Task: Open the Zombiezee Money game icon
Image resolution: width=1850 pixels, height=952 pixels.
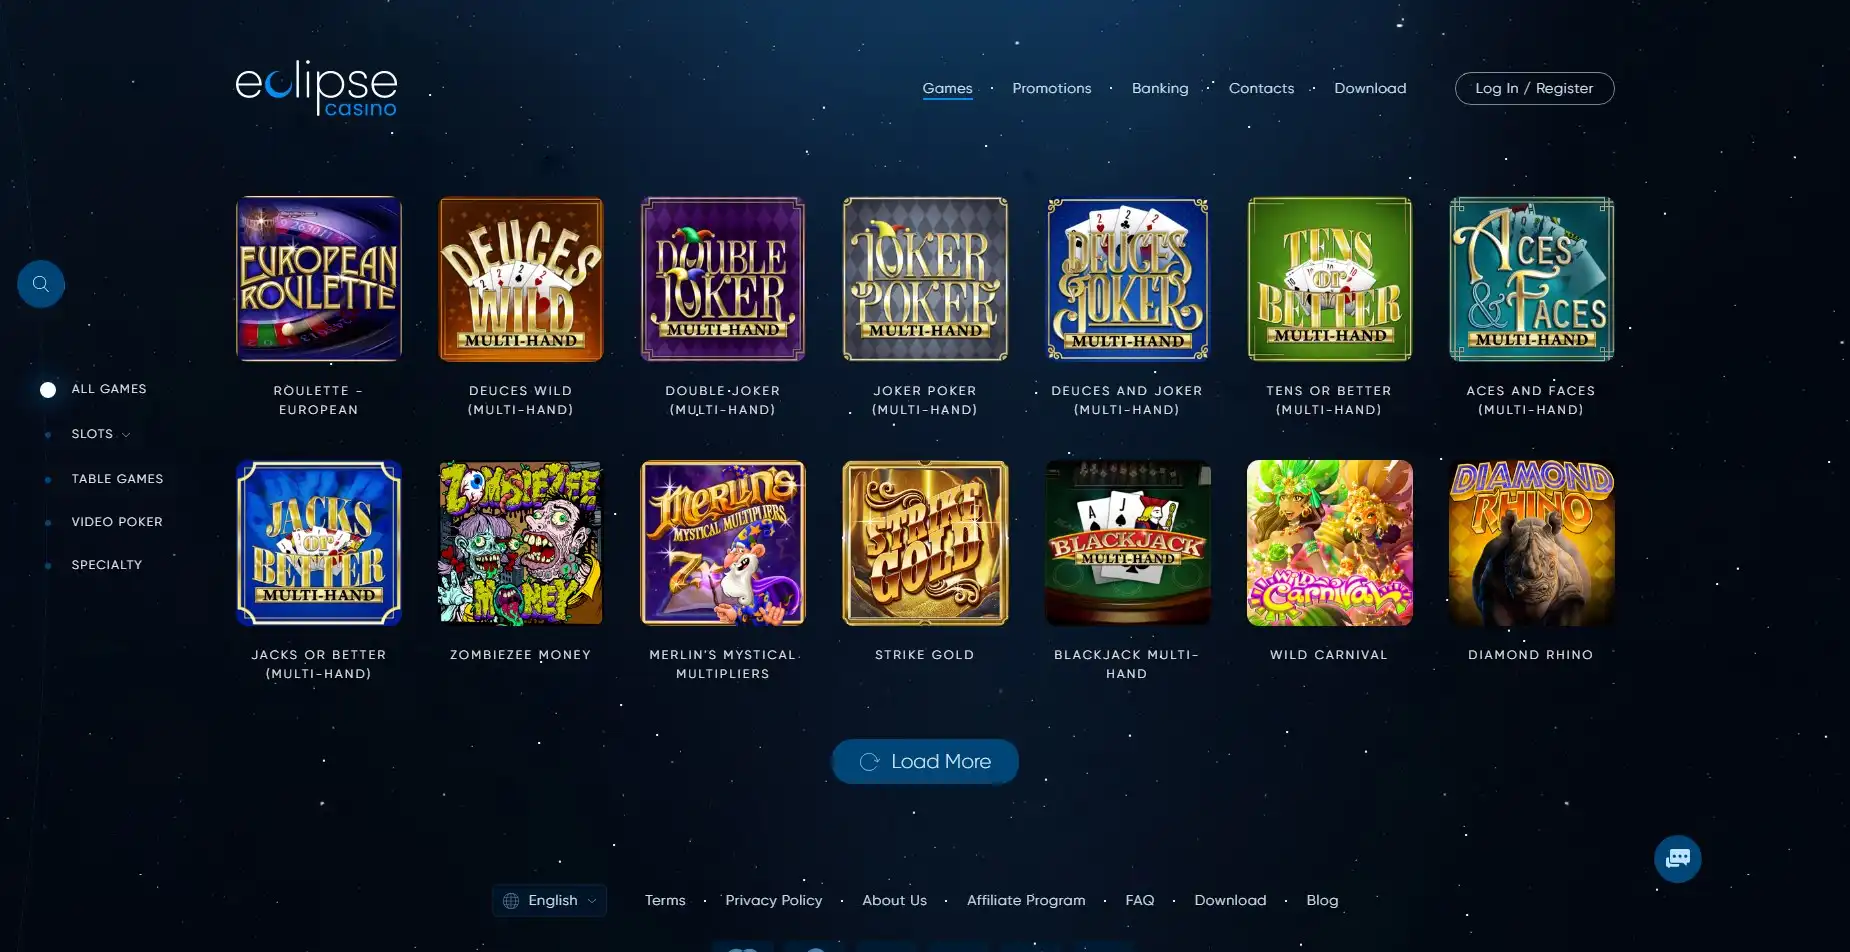Action: pos(521,543)
